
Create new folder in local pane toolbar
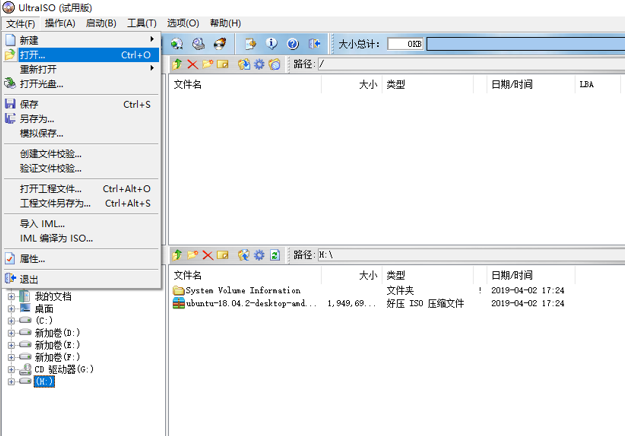pos(193,255)
